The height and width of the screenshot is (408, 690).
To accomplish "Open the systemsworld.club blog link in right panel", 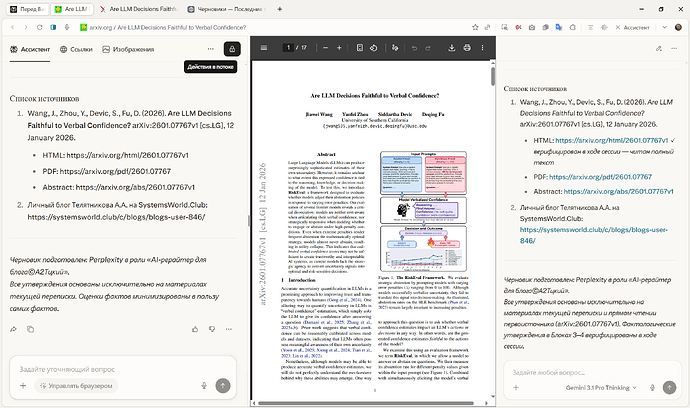I will coord(594,235).
